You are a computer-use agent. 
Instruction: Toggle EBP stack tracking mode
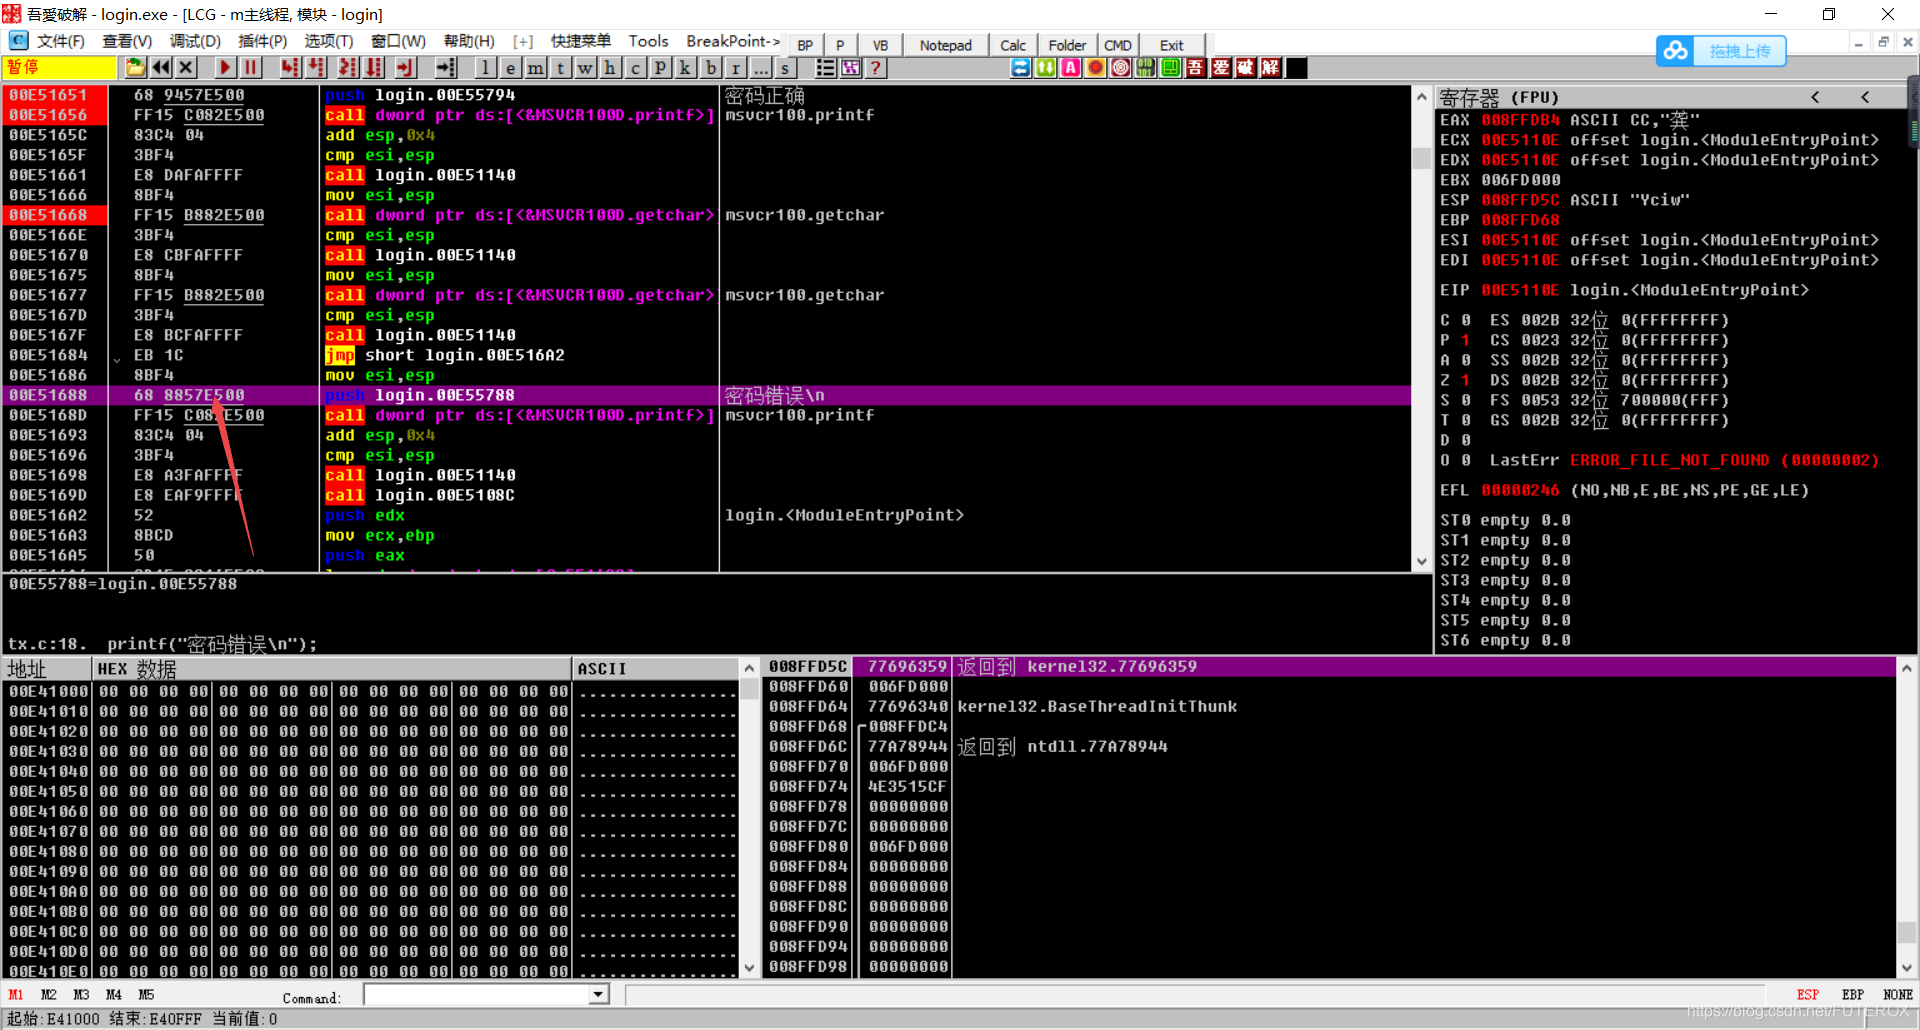click(x=1853, y=995)
